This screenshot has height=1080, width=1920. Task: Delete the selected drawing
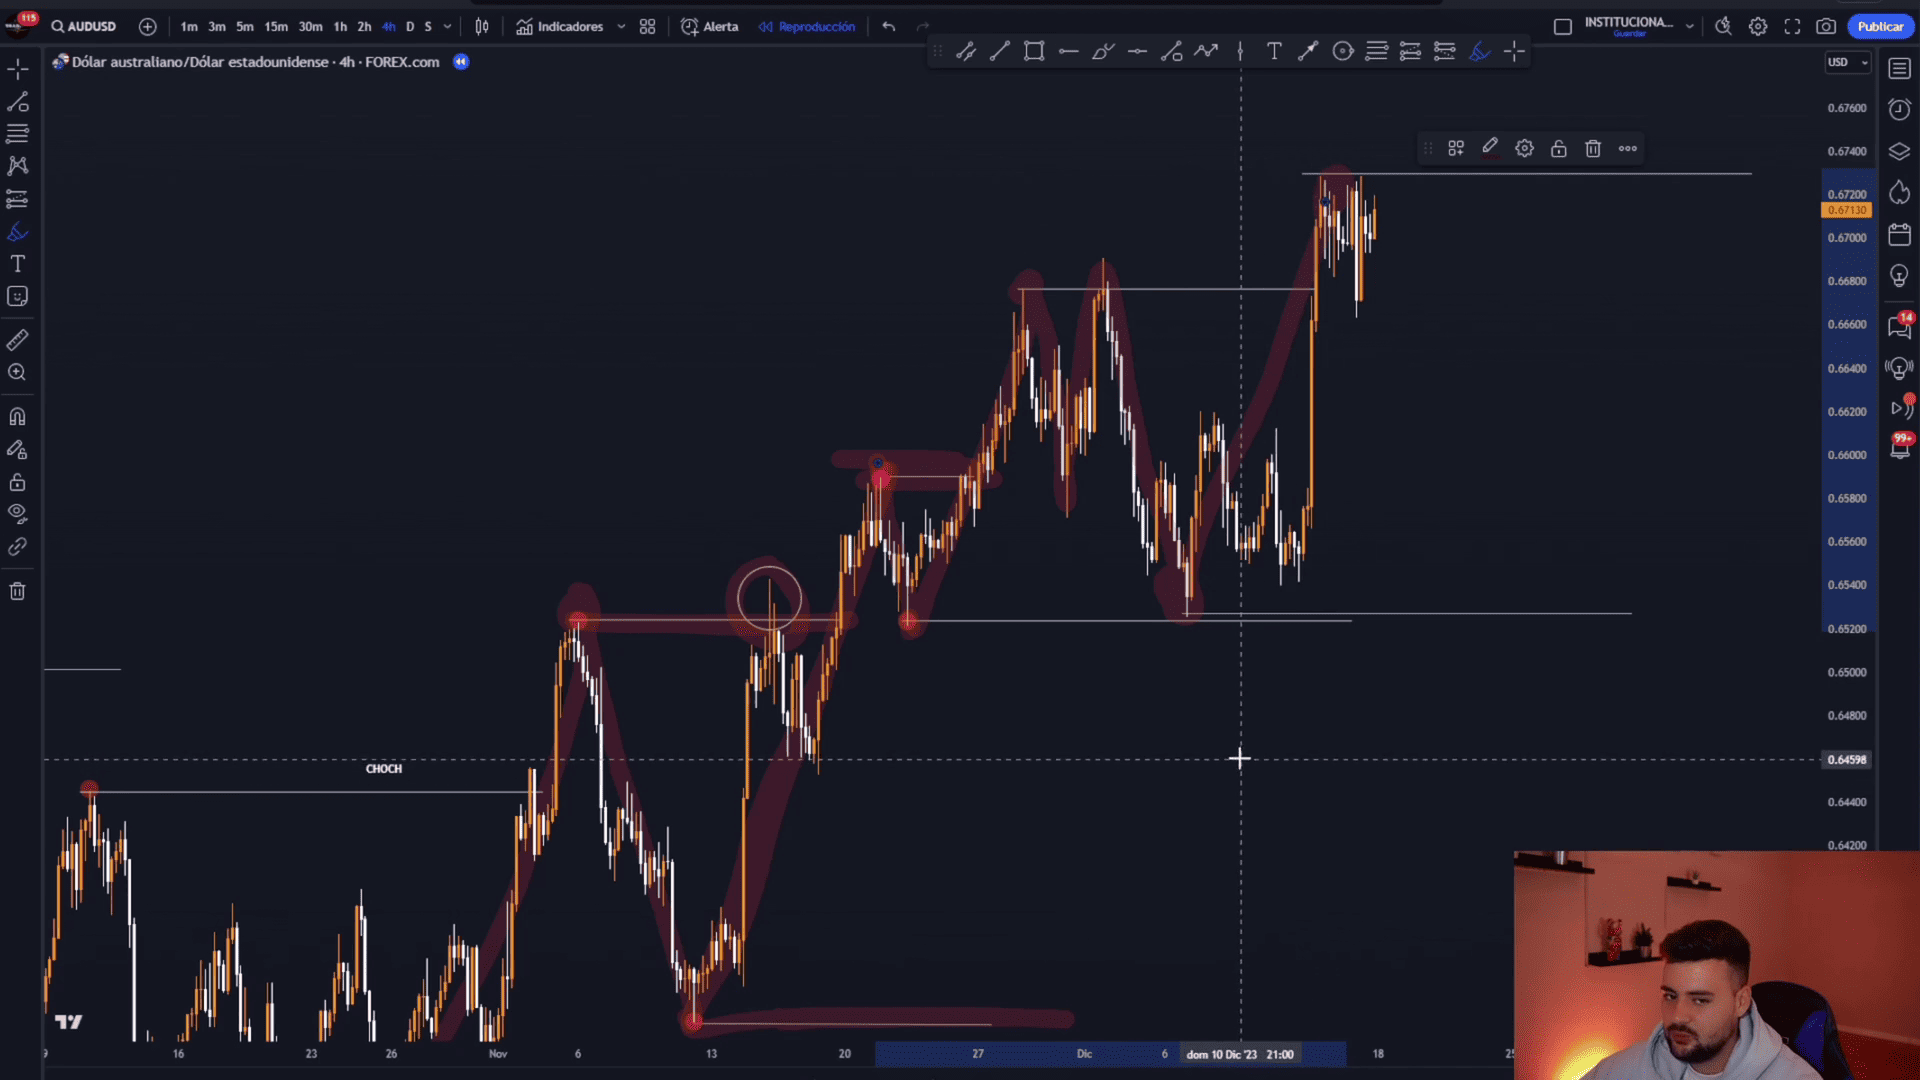point(1593,149)
